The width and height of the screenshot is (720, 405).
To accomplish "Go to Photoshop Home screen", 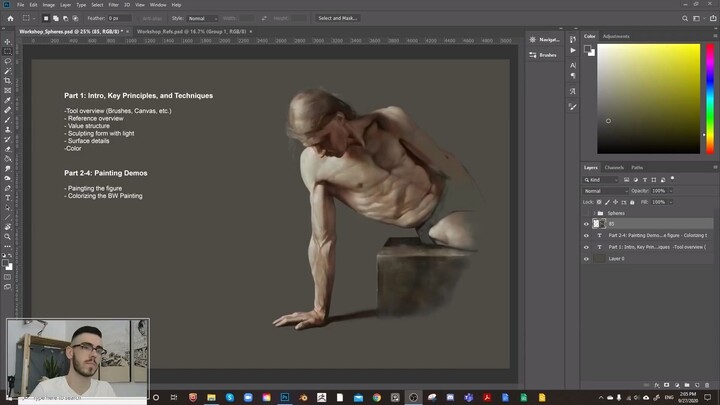I will pos(10,18).
